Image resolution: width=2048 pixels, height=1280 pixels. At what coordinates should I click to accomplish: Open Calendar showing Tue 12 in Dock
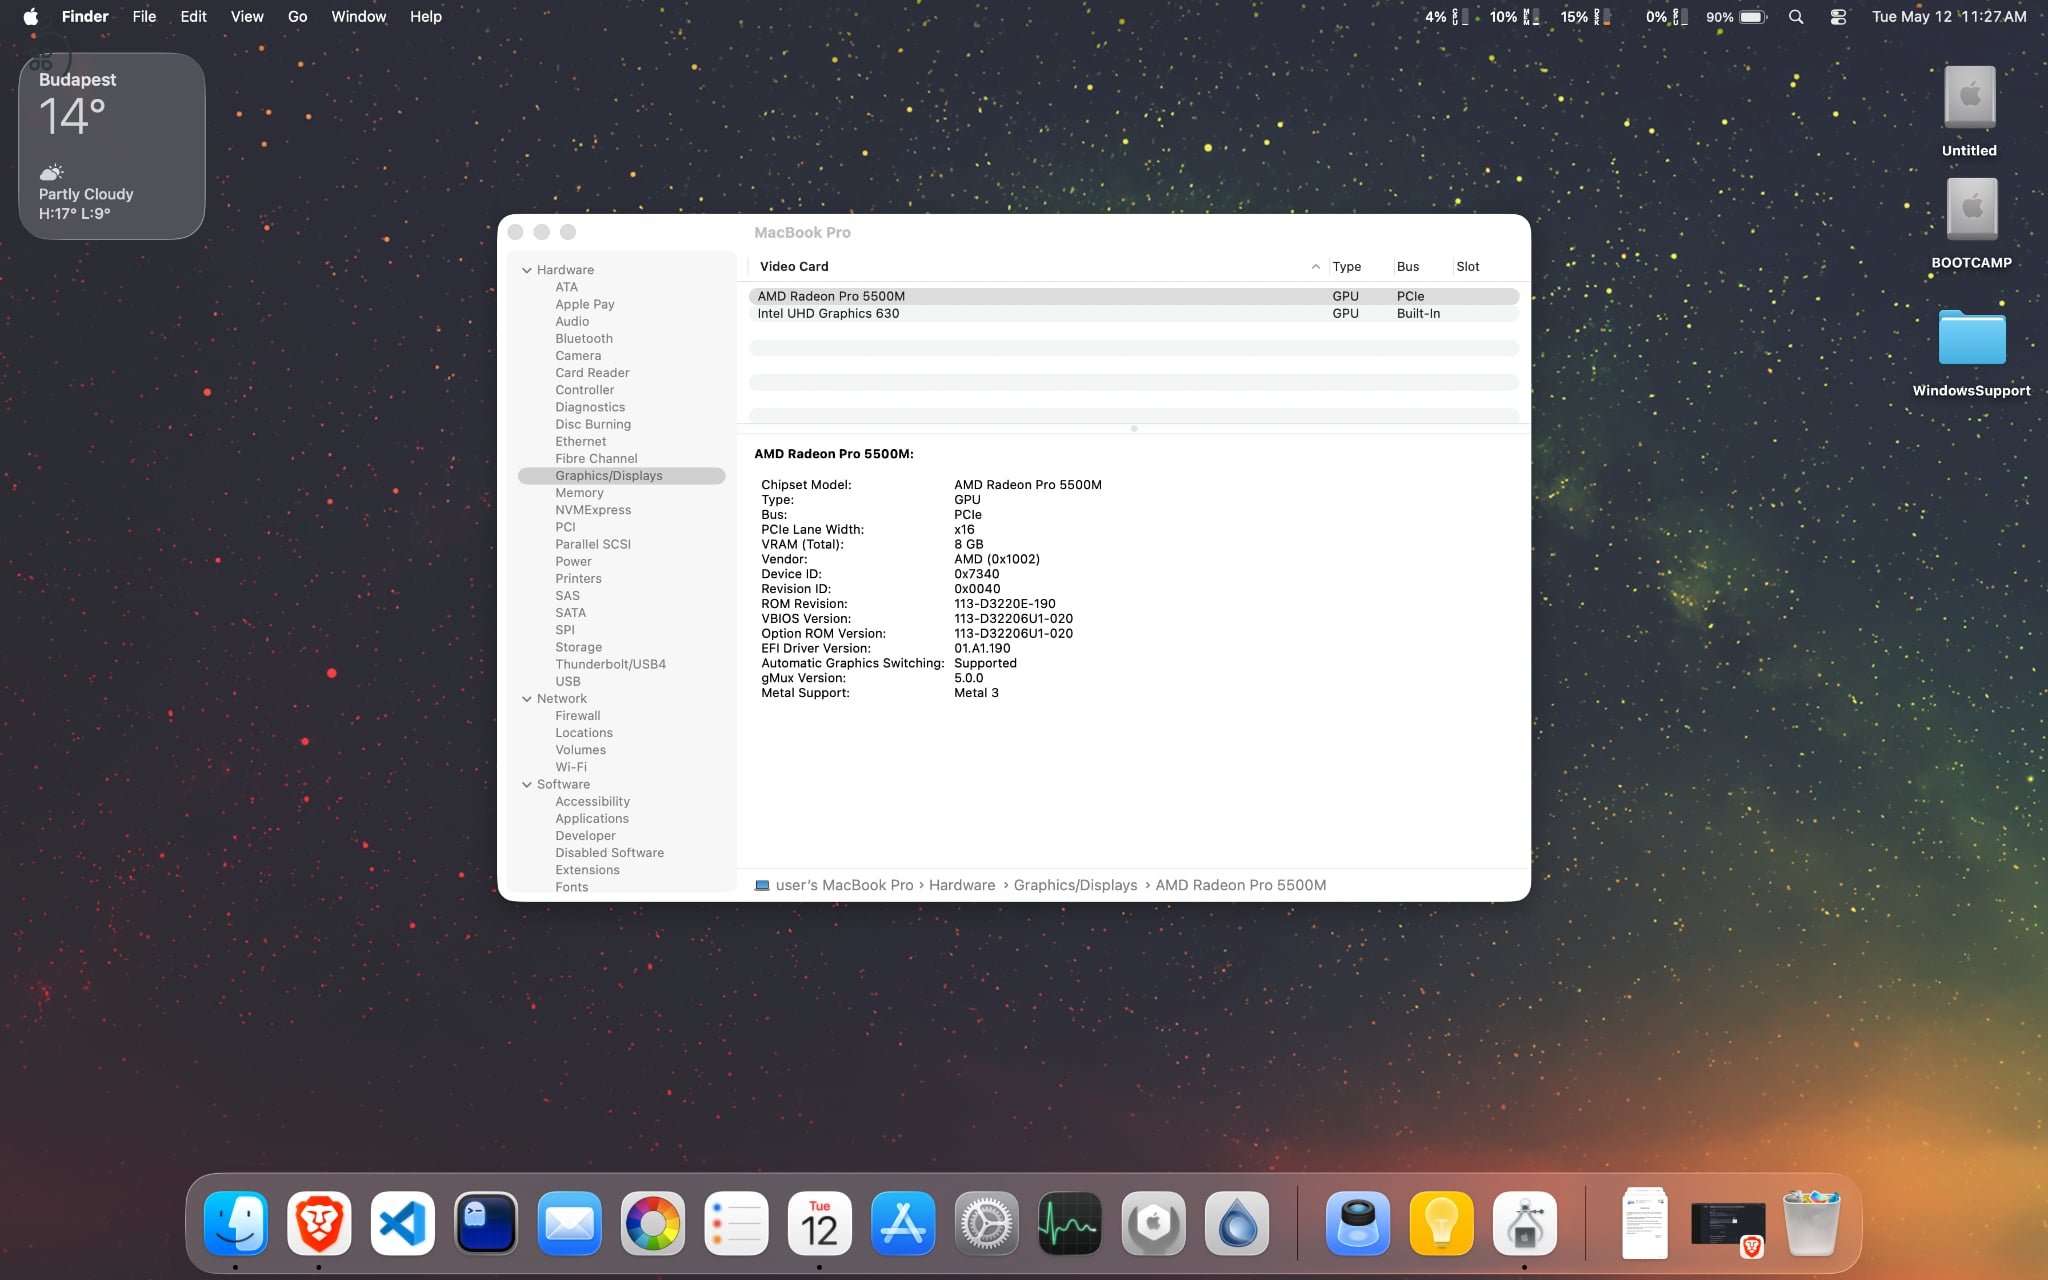tap(820, 1223)
